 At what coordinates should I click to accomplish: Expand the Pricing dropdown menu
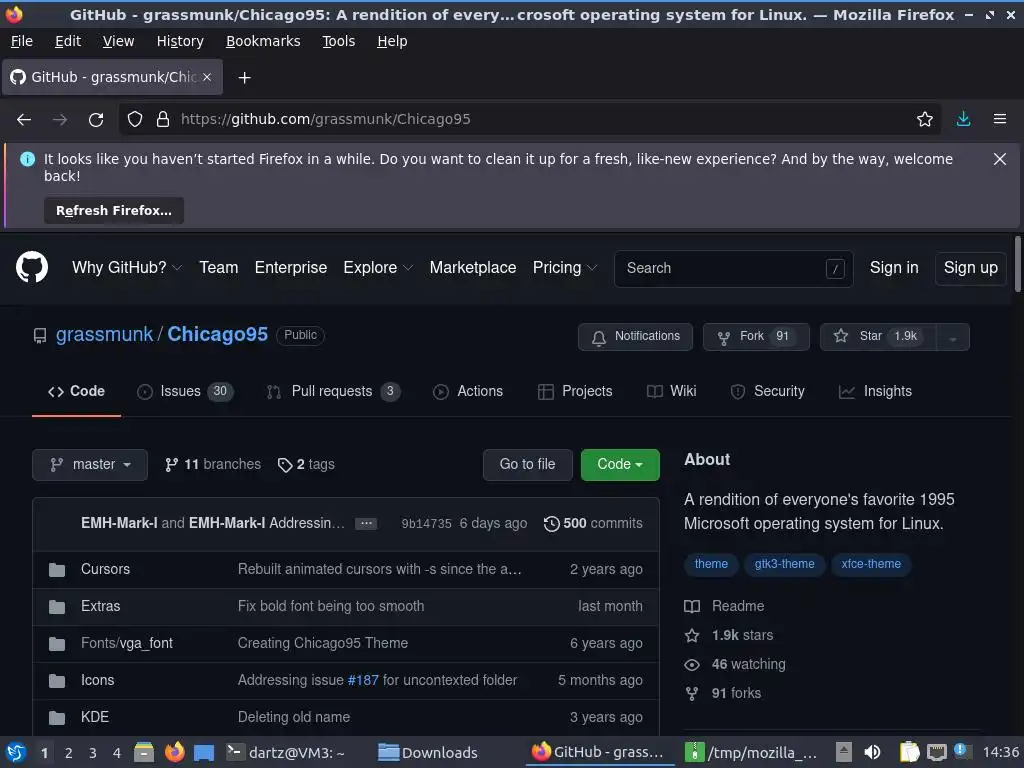(565, 268)
